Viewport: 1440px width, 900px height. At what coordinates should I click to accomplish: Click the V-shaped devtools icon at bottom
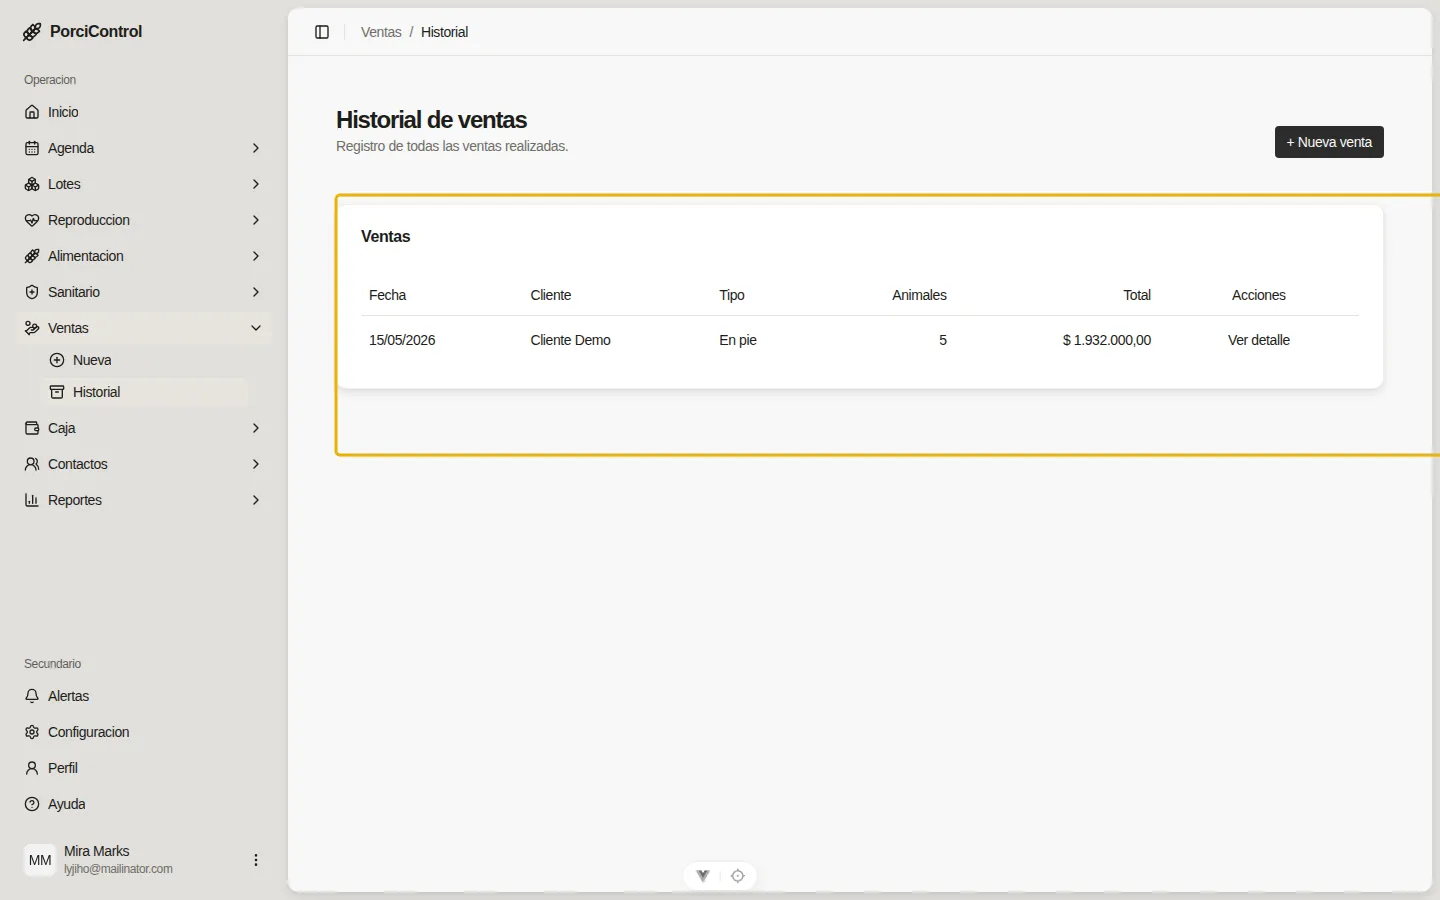coord(703,876)
